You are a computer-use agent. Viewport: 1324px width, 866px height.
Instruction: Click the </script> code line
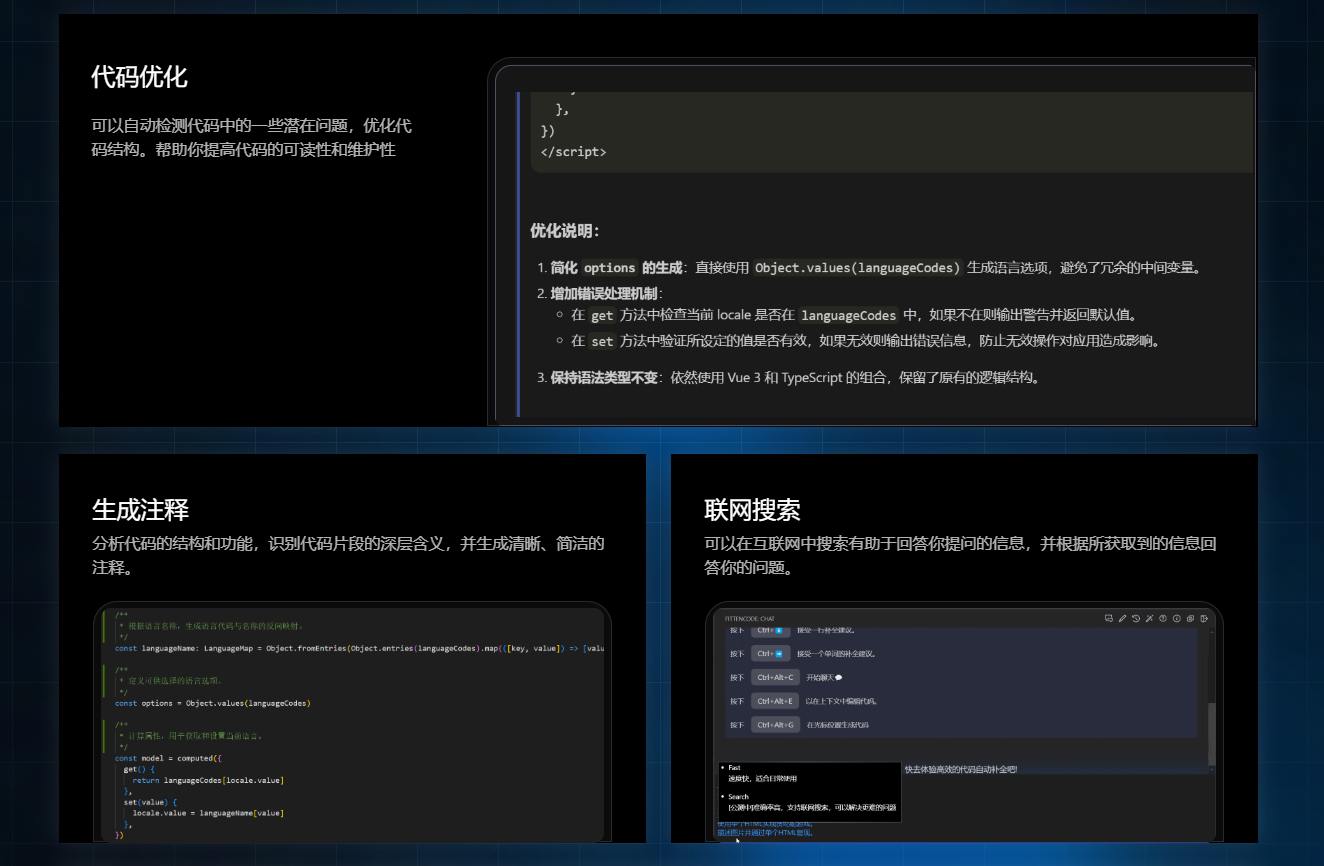[573, 152]
